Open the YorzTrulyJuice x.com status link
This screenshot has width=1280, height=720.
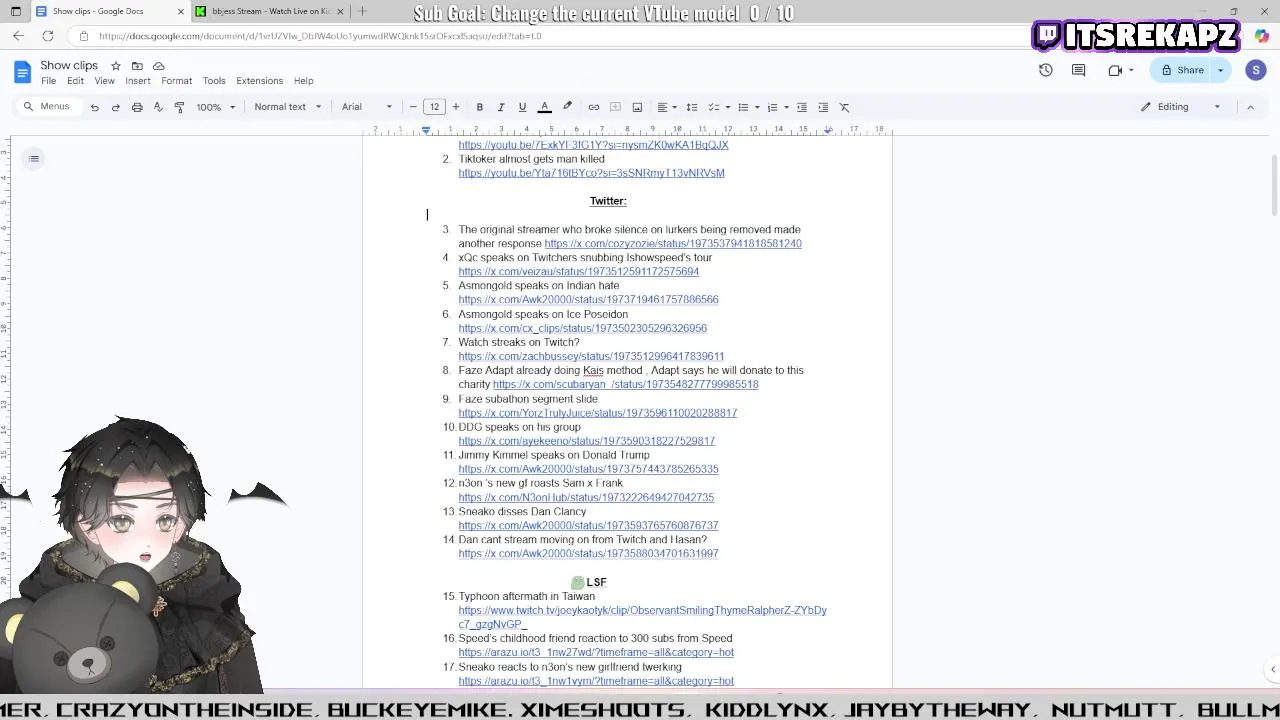[x=597, y=412]
